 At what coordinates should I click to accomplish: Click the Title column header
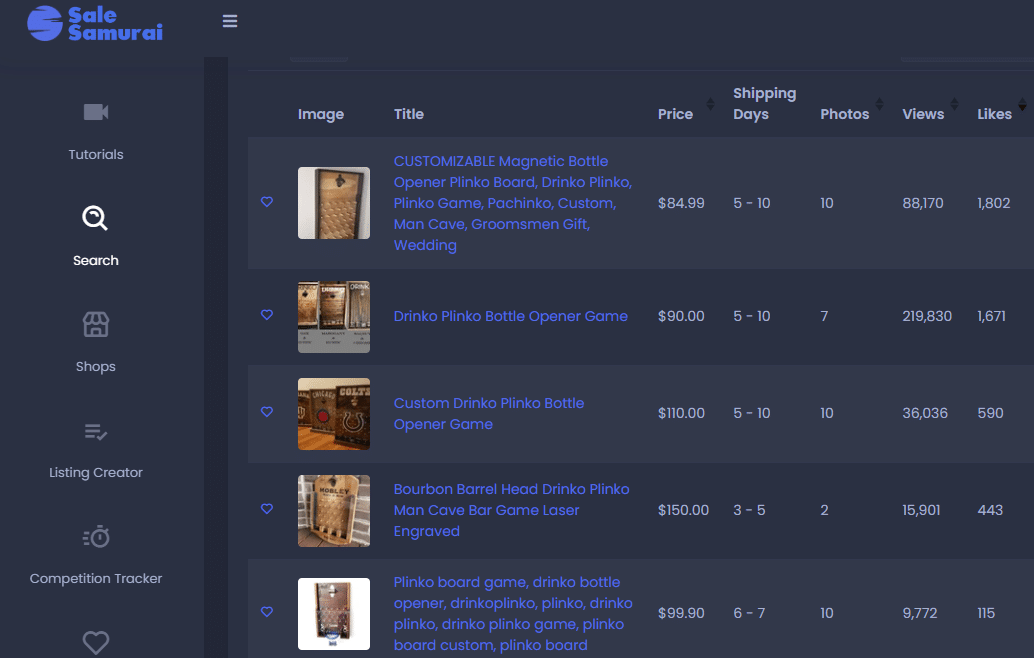point(409,114)
